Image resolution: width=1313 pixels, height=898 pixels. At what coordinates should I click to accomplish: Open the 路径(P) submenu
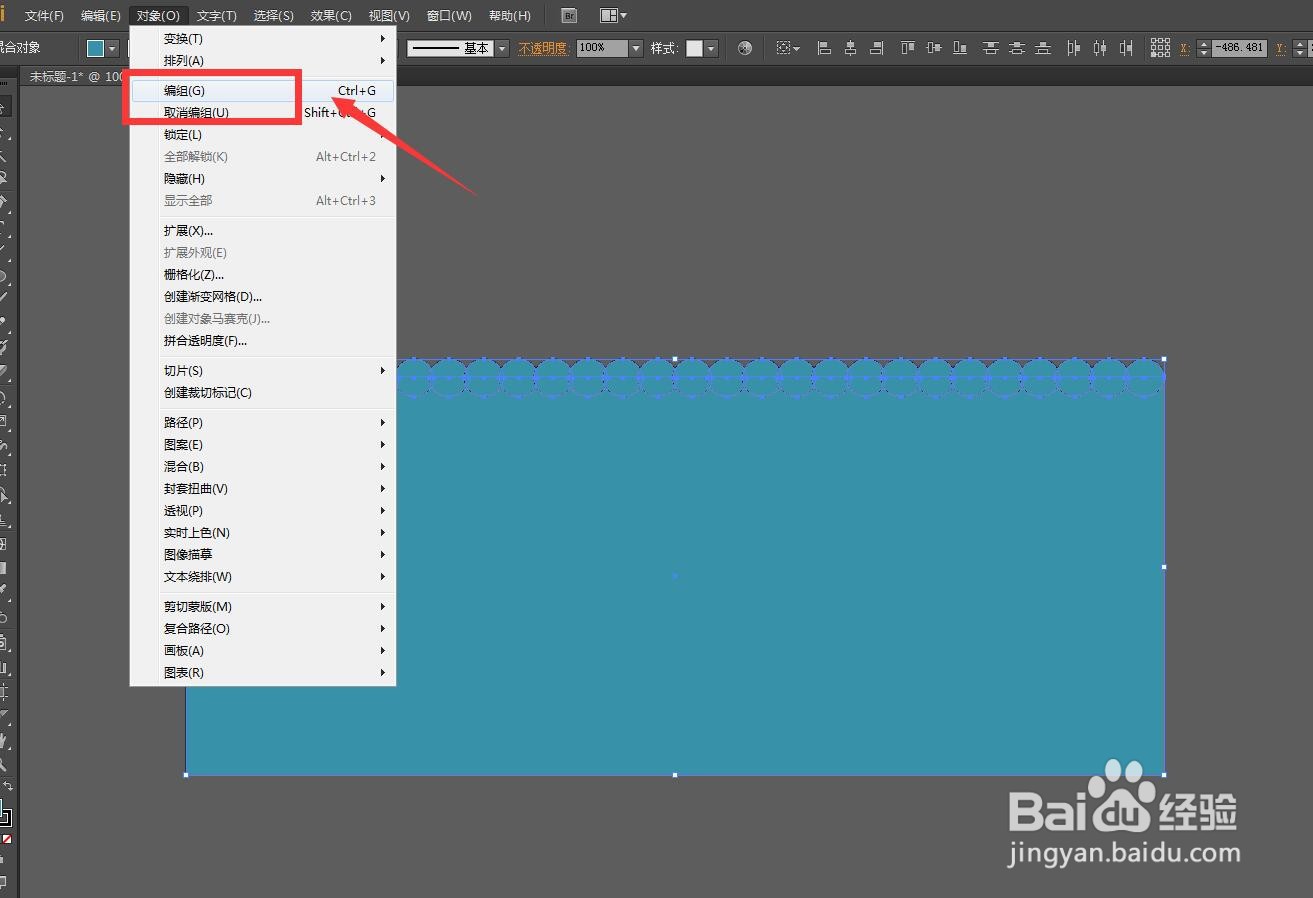pyautogui.click(x=263, y=422)
